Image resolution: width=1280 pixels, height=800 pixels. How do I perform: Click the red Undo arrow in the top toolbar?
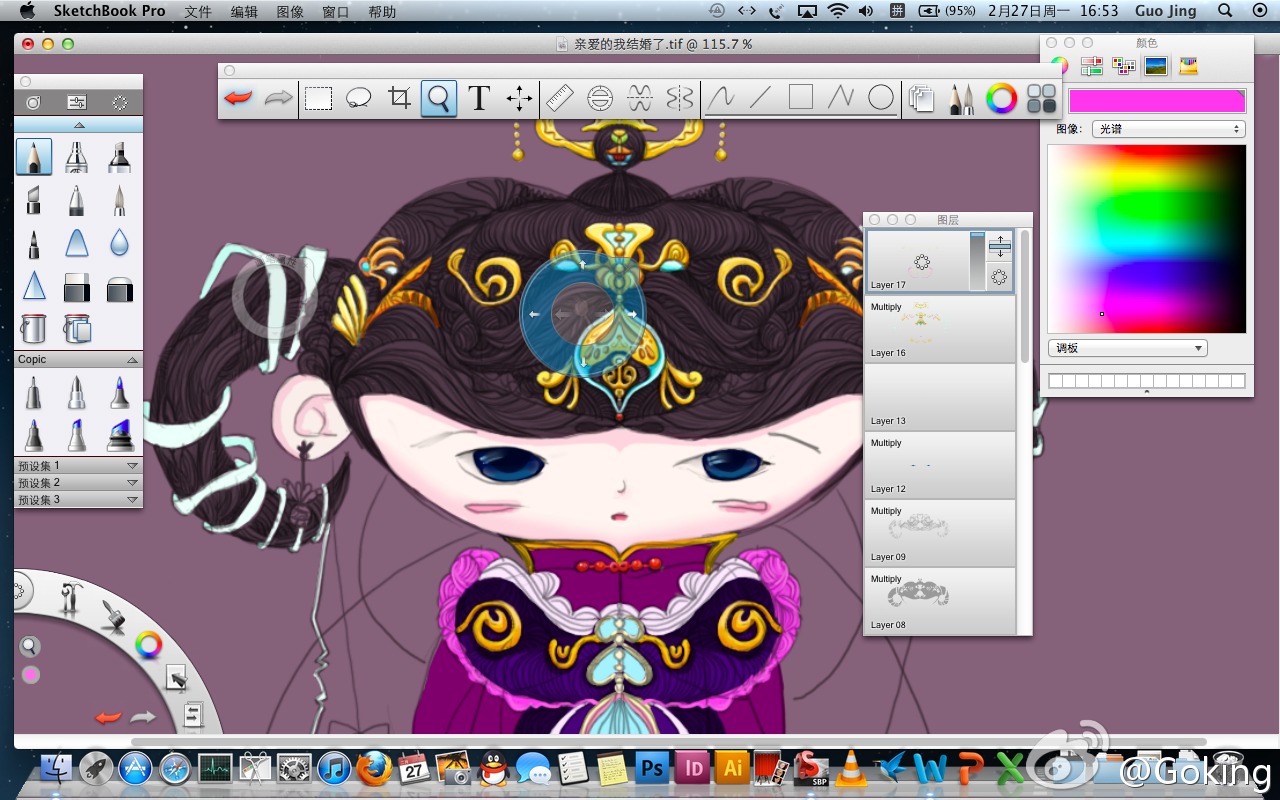pos(238,98)
